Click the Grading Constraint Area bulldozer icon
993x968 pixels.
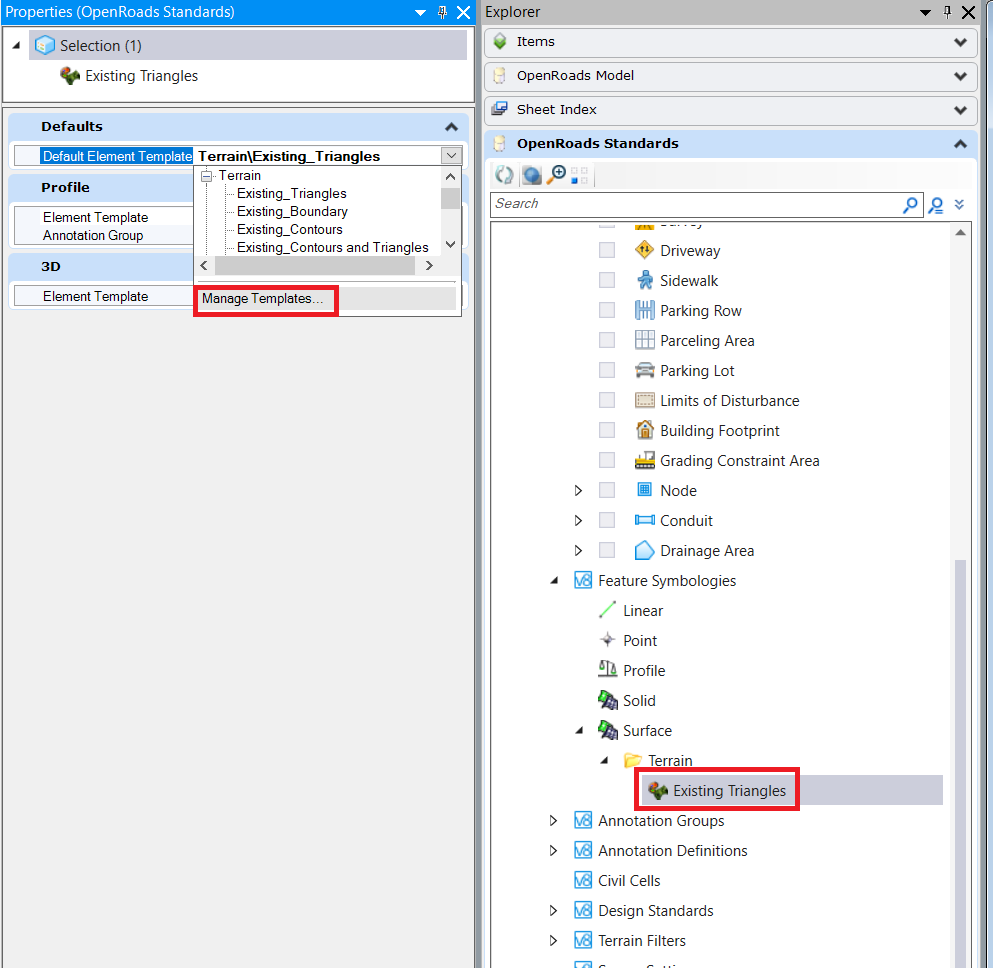(x=644, y=460)
